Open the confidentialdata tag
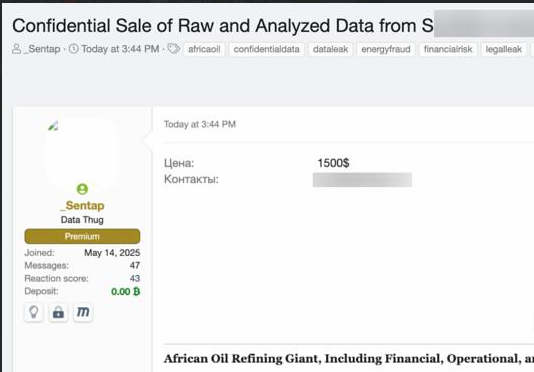This screenshot has width=534, height=372. 266,49
